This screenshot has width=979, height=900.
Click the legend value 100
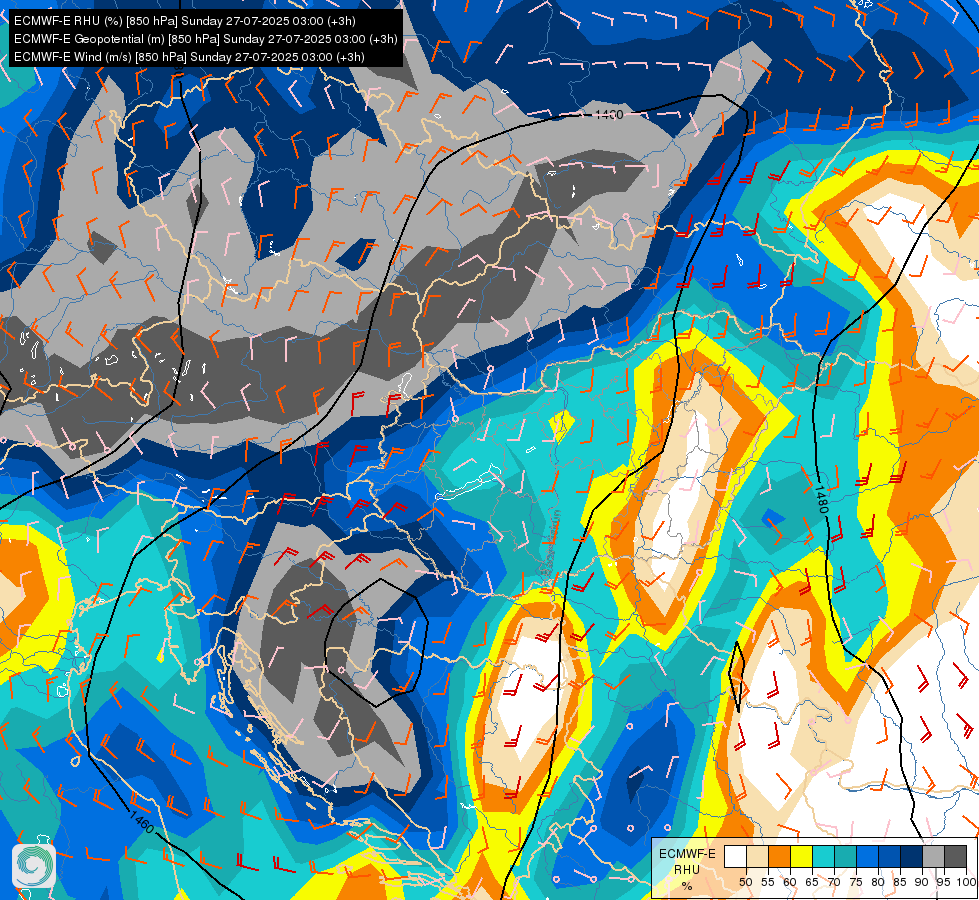966,882
